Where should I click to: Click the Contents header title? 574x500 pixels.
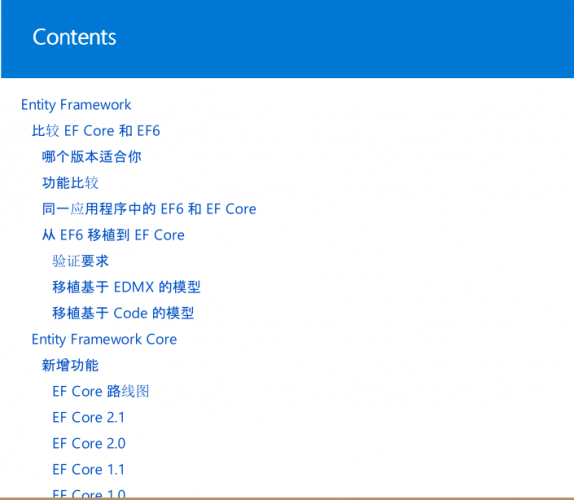pyautogui.click(x=74, y=37)
